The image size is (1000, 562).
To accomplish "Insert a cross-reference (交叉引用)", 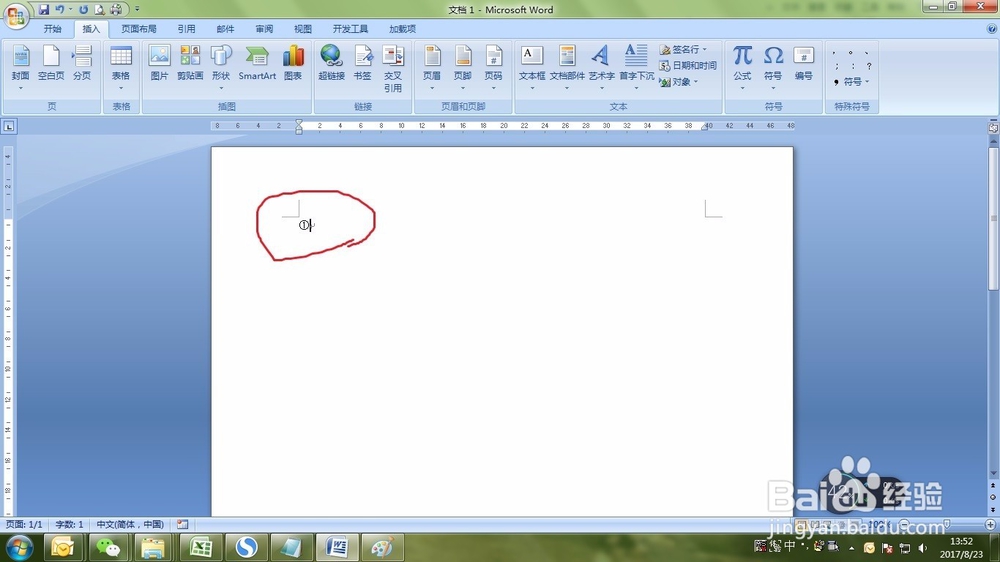I will pos(393,69).
